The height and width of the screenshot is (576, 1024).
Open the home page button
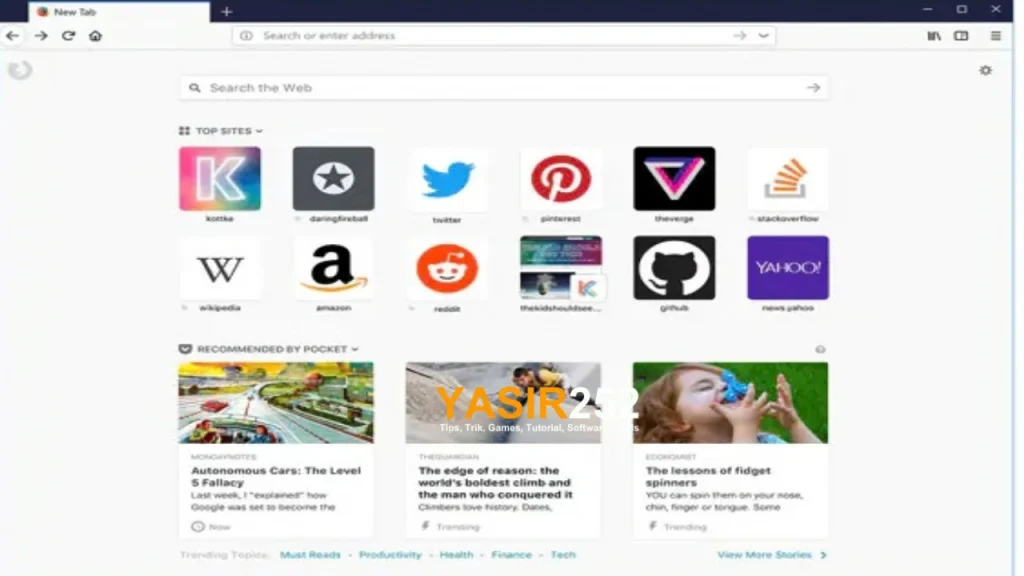(95, 36)
